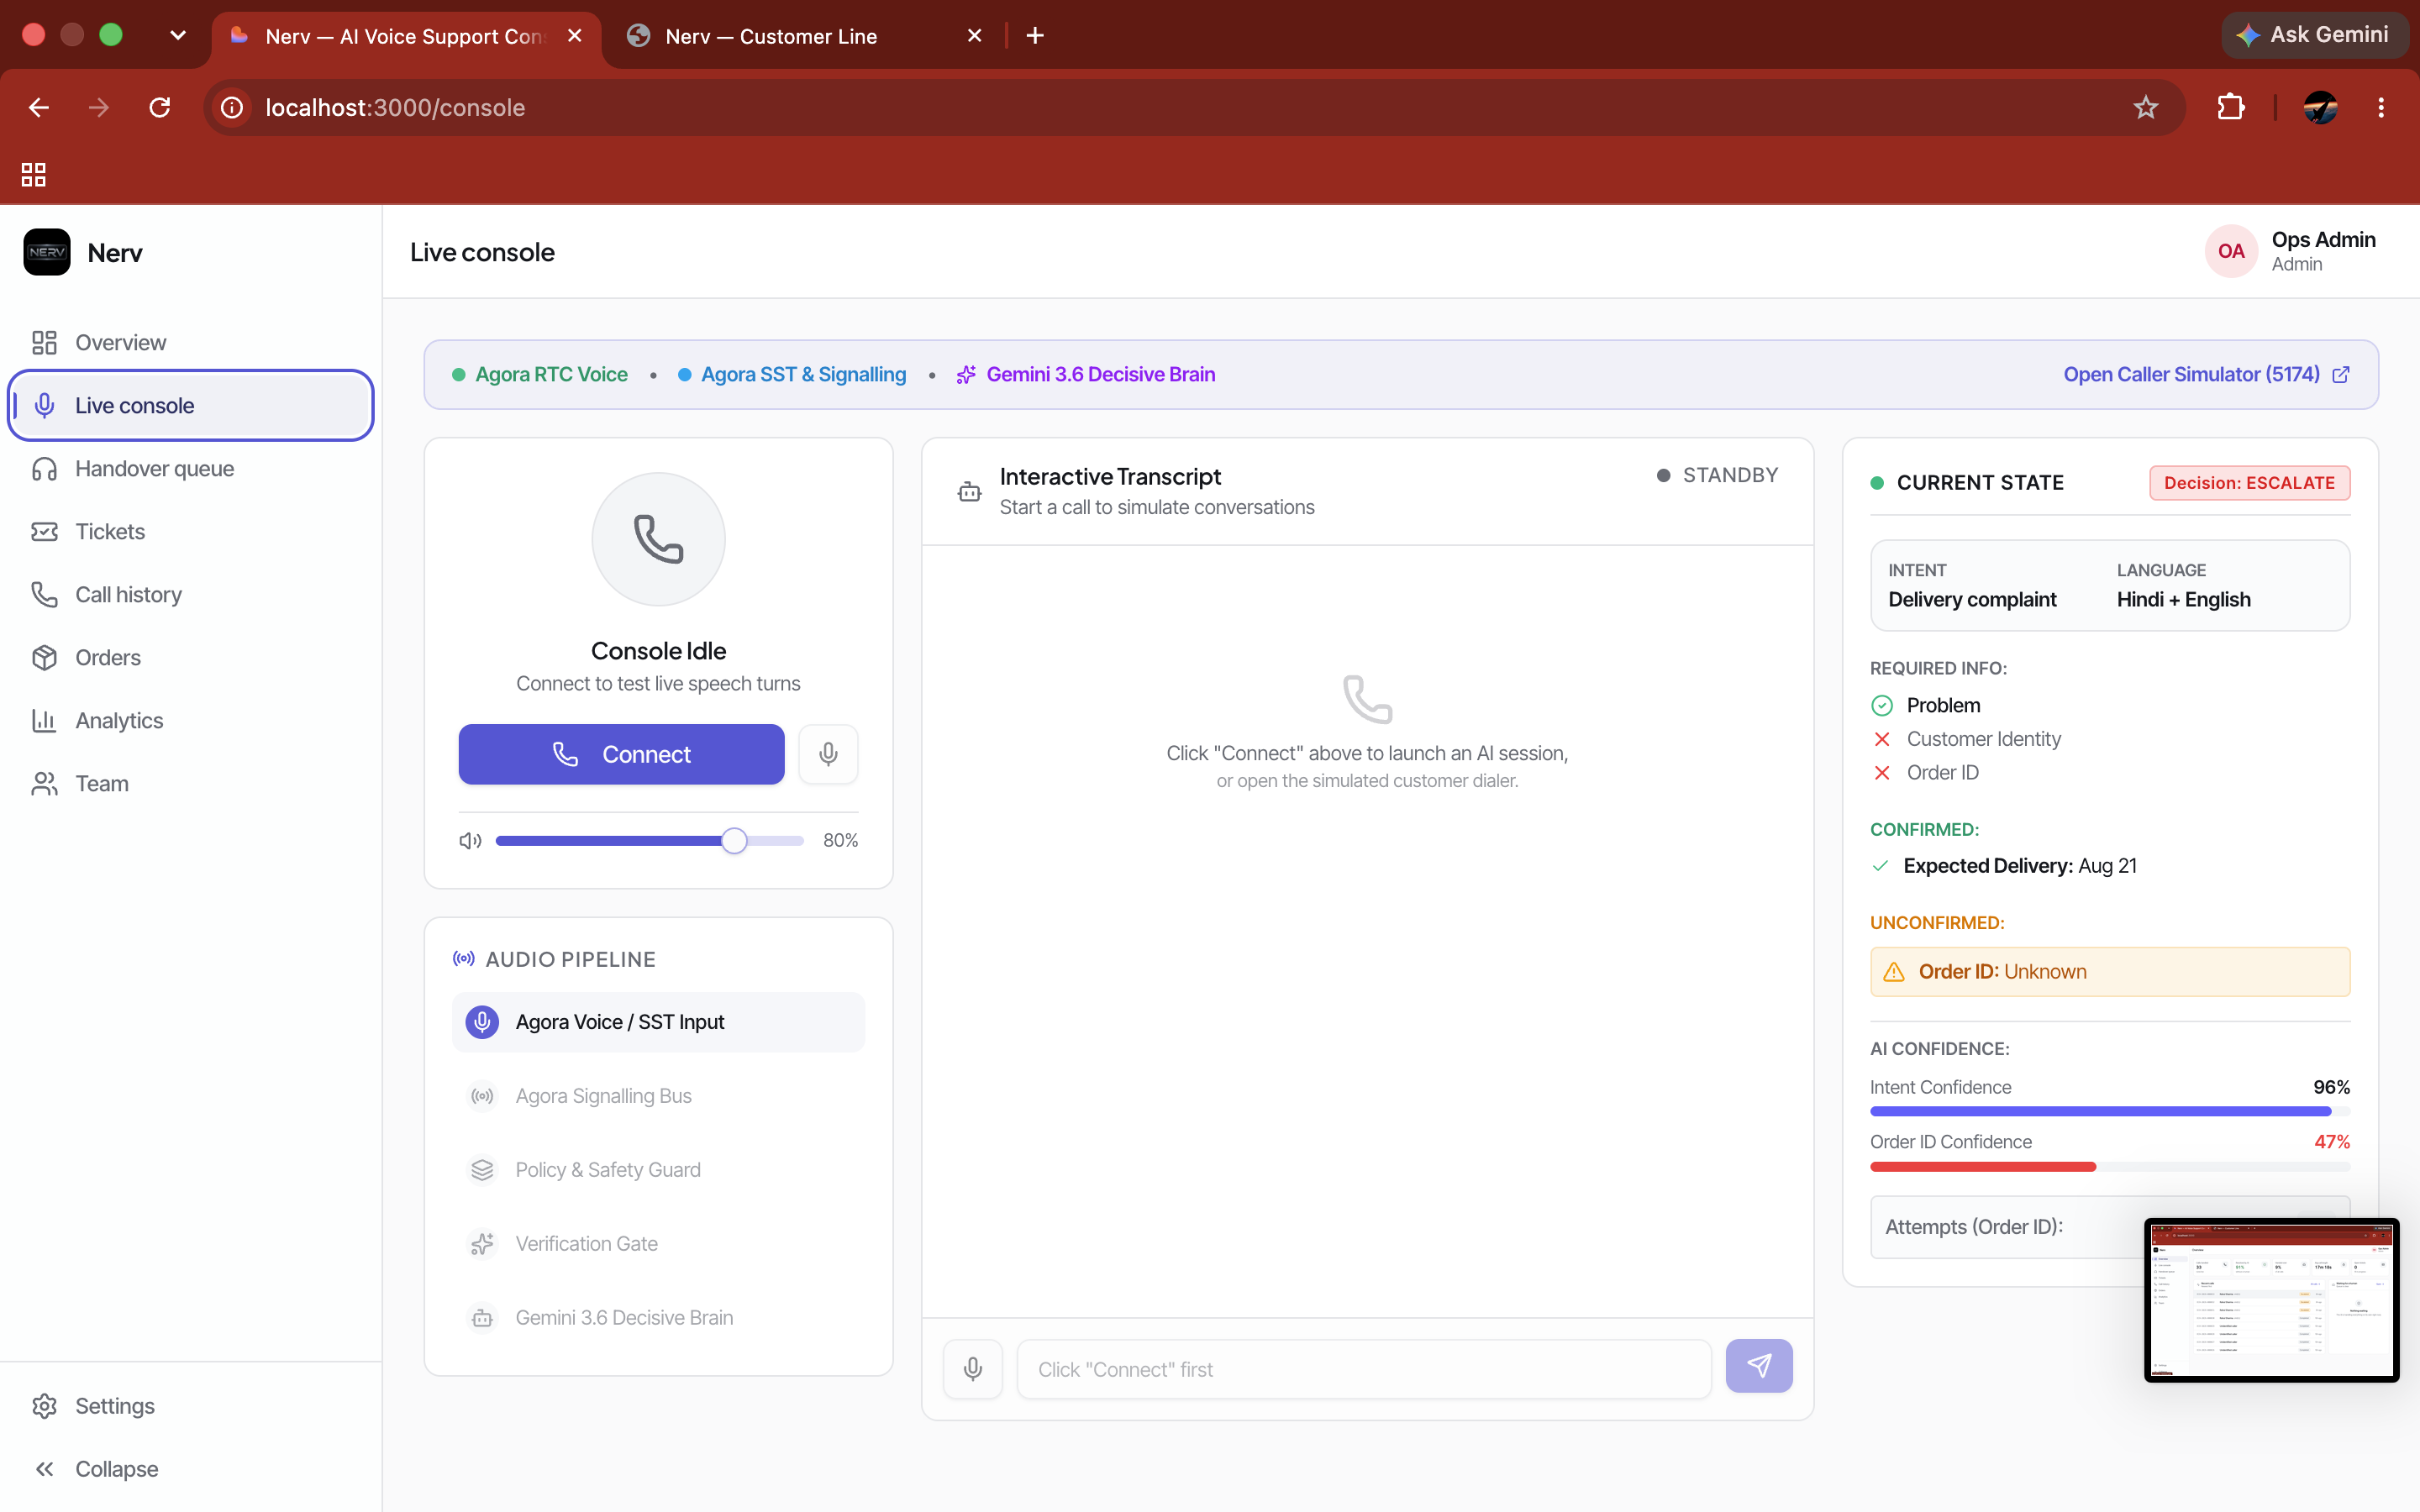This screenshot has width=2420, height=1512.
Task: Click the address bar URL
Action: (395, 107)
